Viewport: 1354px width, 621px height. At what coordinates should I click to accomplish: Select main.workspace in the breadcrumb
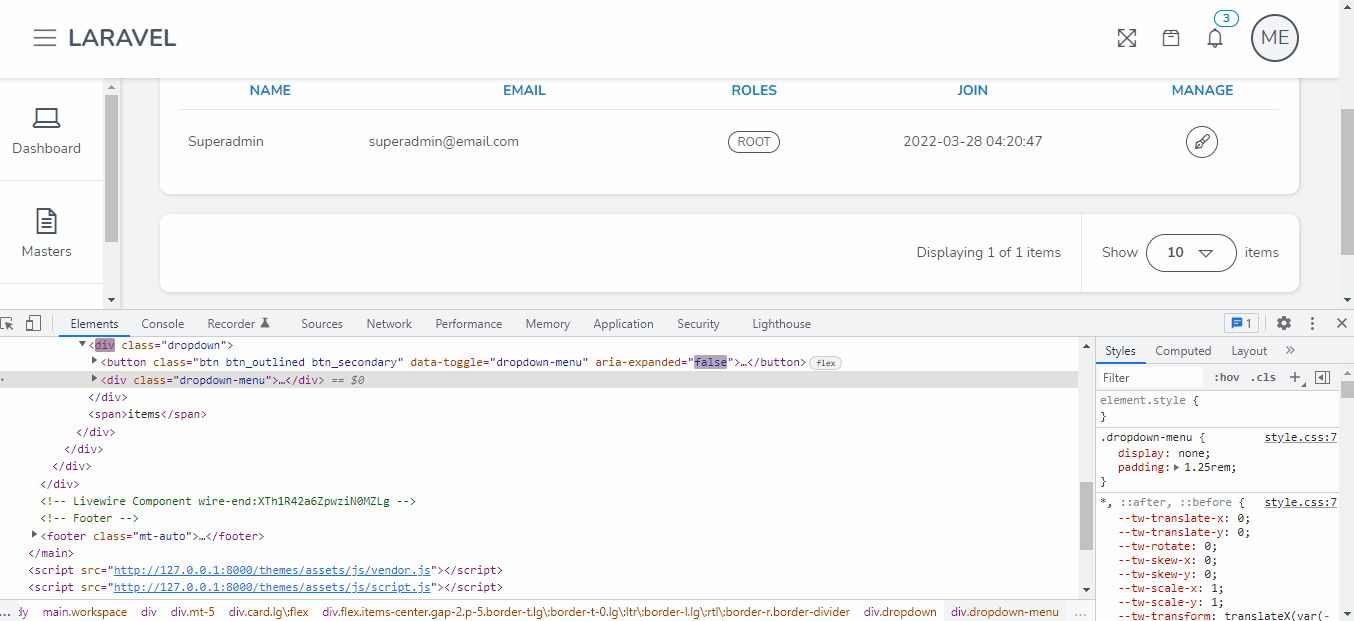point(85,612)
